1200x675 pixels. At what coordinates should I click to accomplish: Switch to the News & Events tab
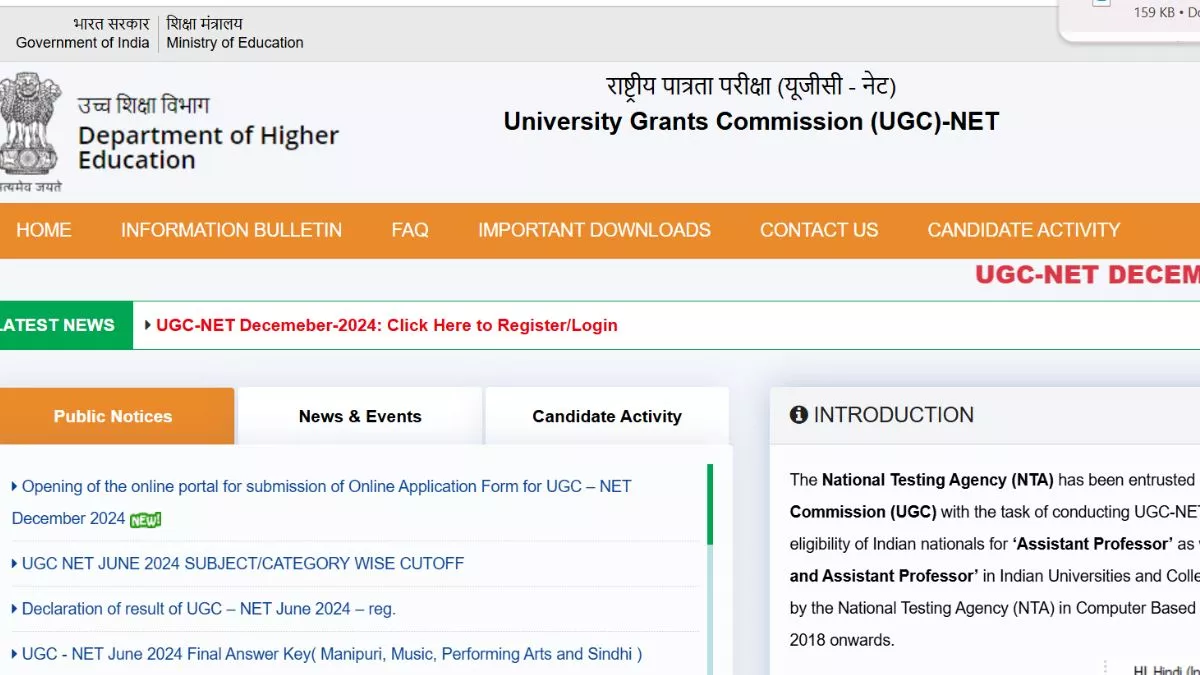click(x=360, y=416)
